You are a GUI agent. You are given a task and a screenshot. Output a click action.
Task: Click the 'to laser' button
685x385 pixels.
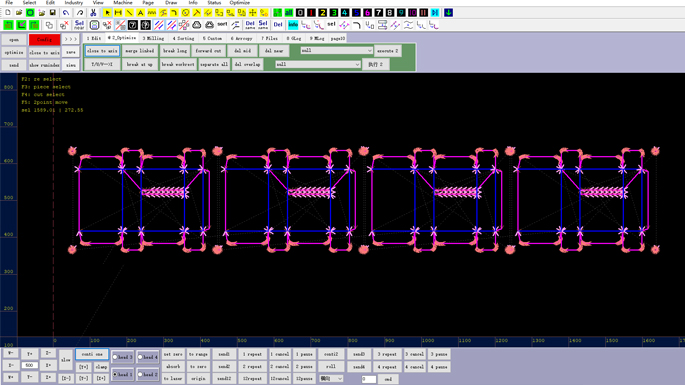point(173,378)
